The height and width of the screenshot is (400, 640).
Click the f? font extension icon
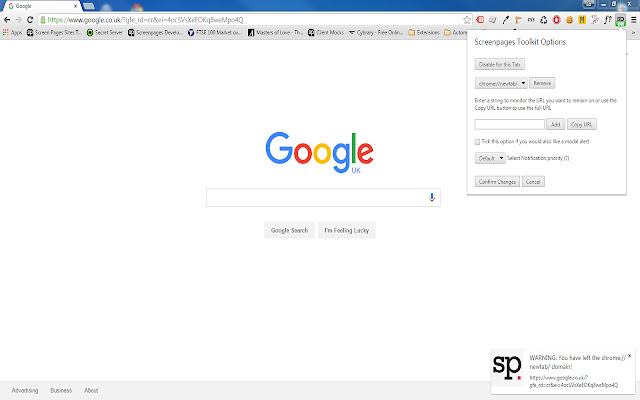coord(608,20)
